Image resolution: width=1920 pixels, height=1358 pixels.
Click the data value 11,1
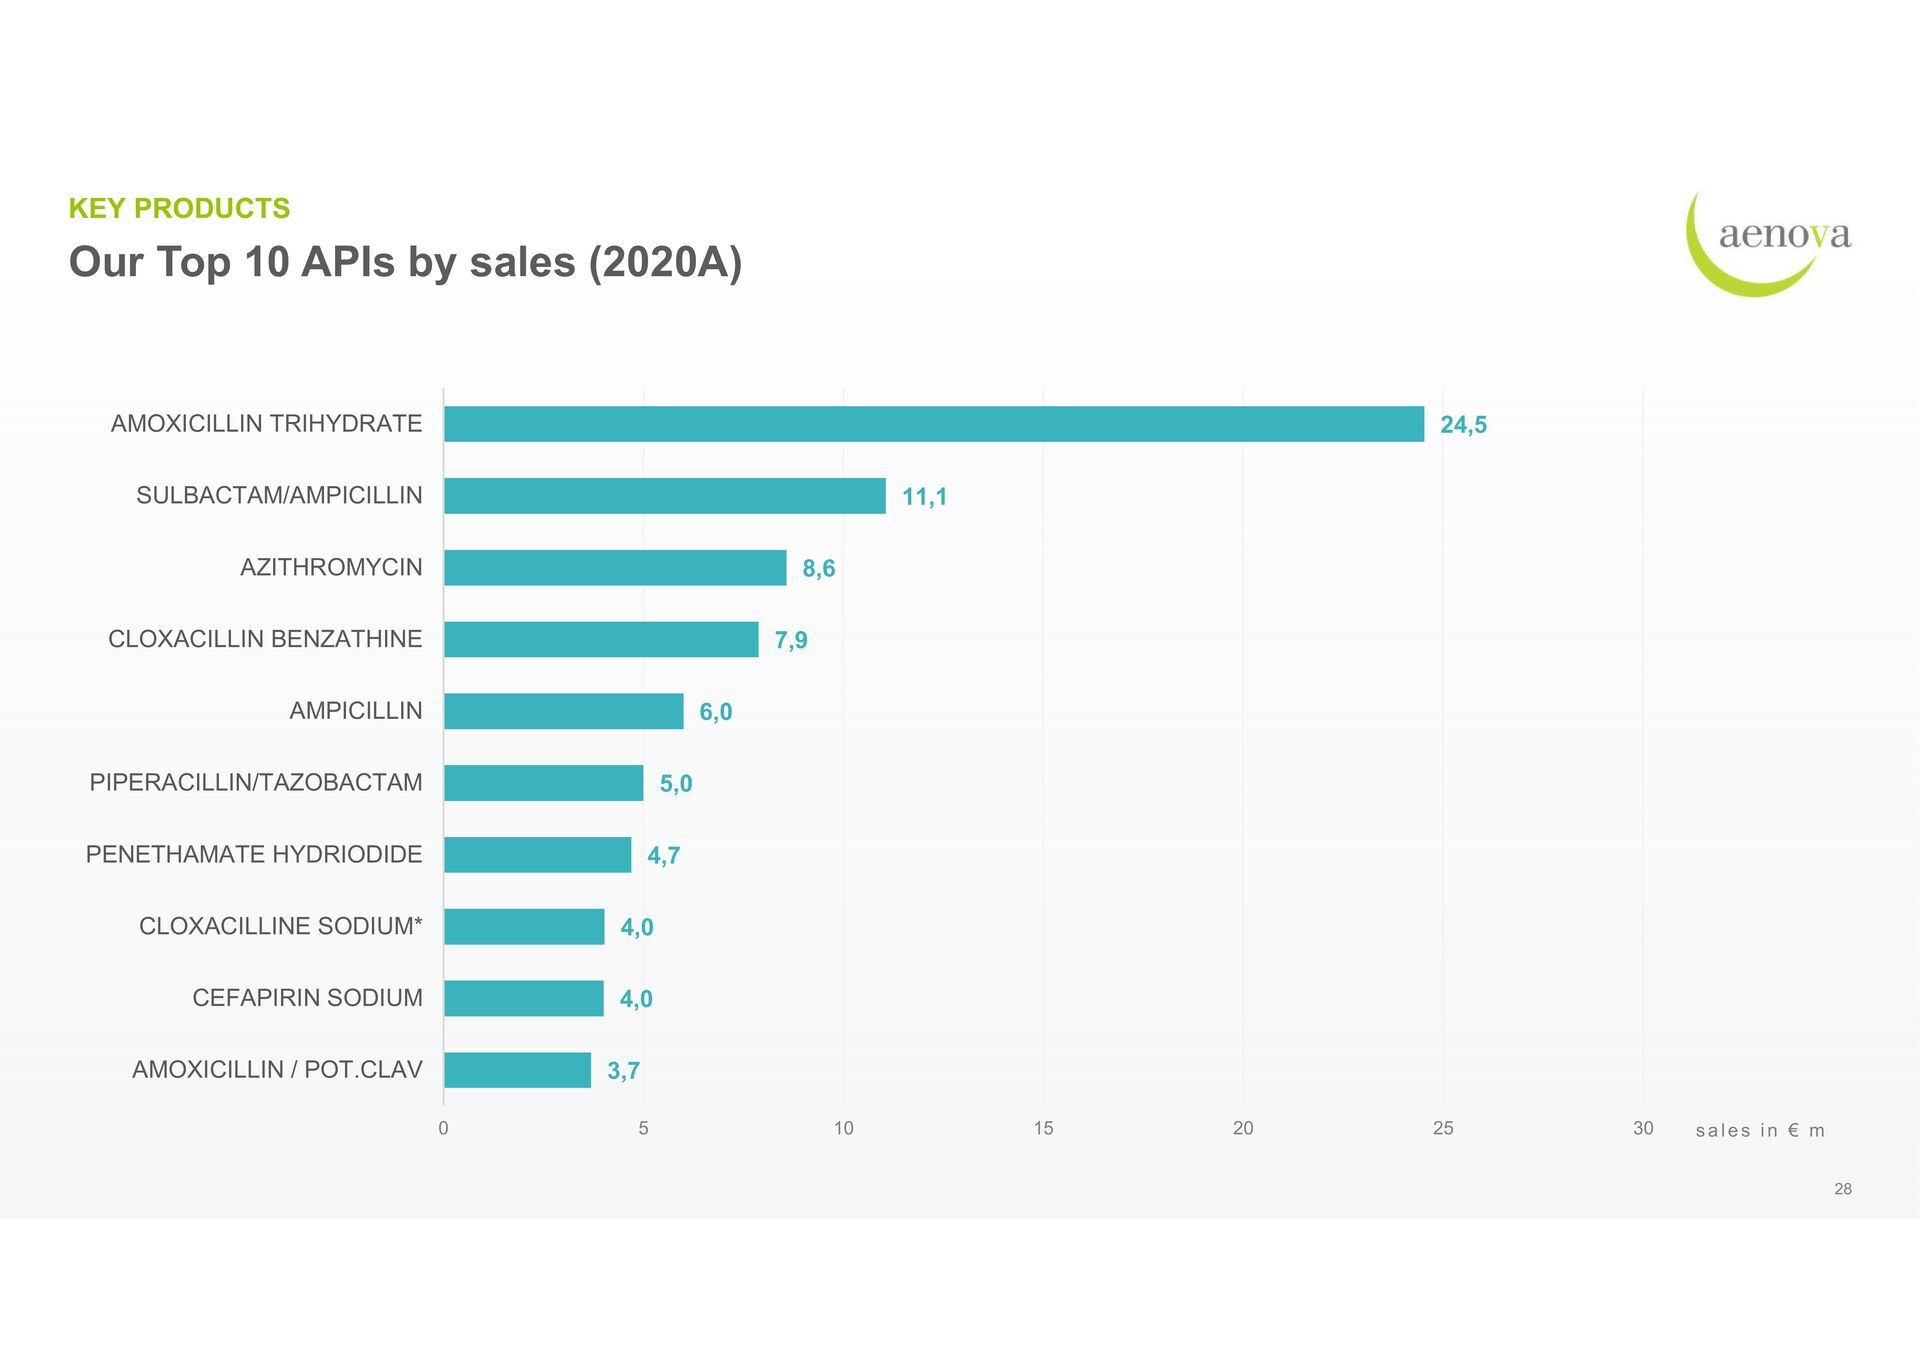(x=924, y=497)
